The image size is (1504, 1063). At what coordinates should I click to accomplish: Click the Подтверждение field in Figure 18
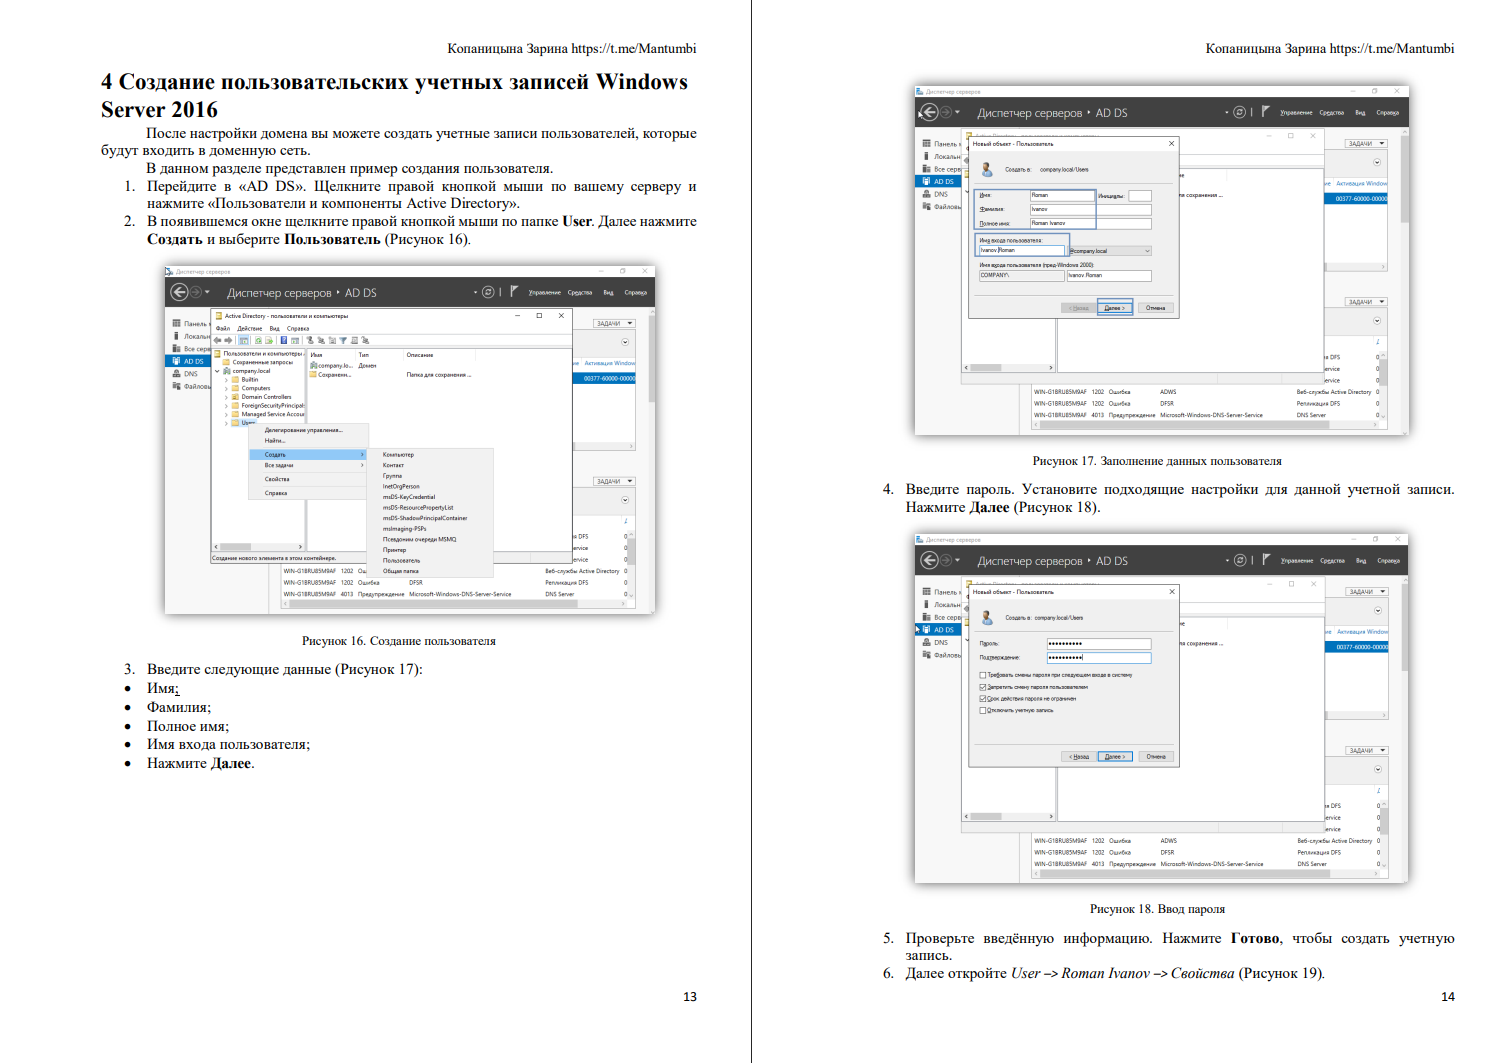pos(1099,657)
